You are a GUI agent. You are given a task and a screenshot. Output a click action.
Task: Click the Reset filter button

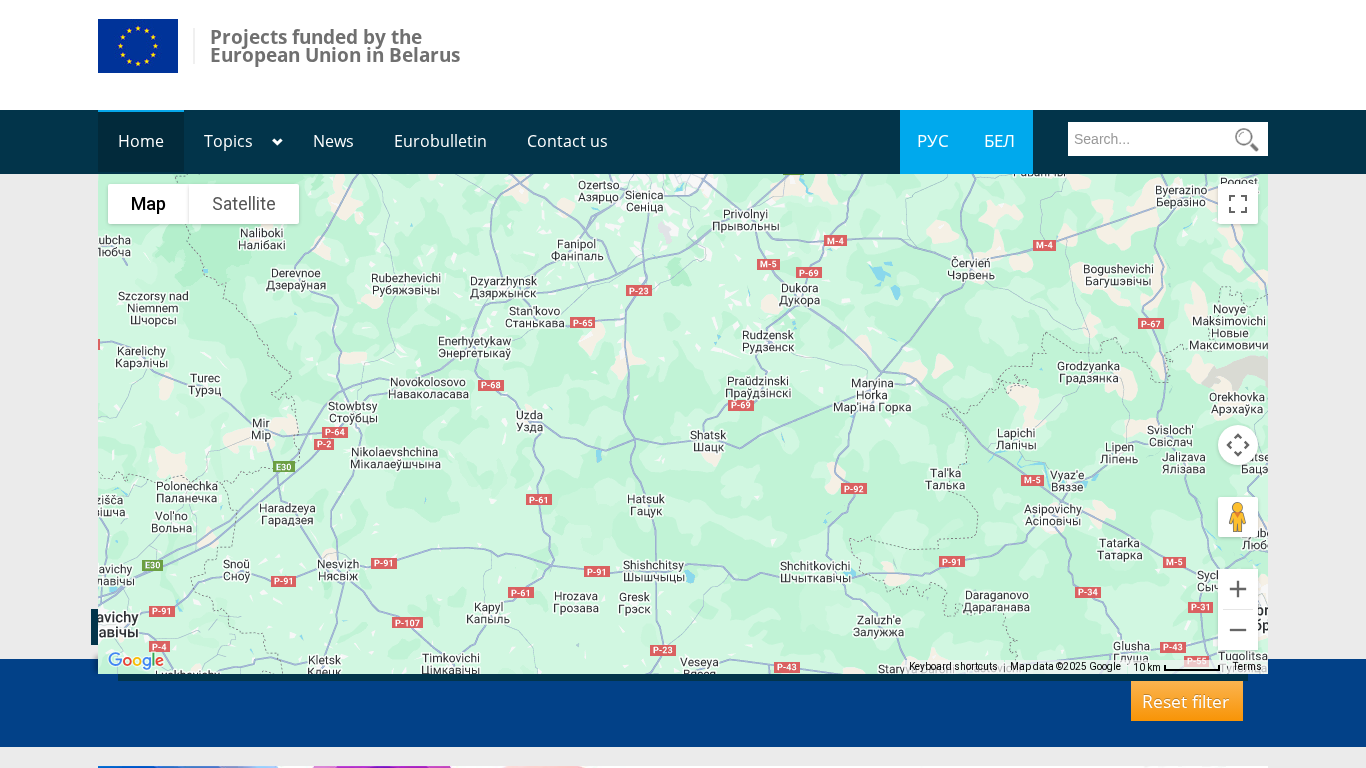(x=1187, y=701)
